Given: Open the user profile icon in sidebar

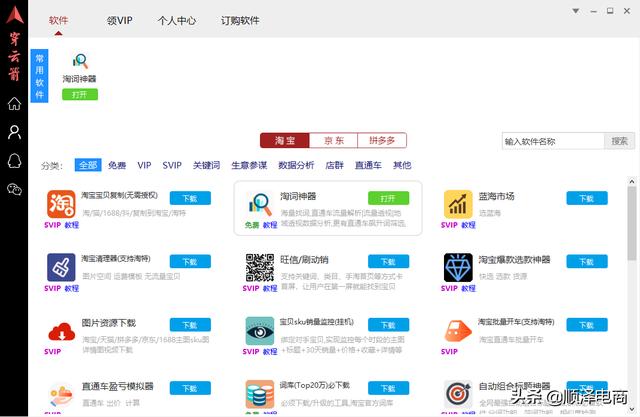Looking at the screenshot, I should coord(14,132).
